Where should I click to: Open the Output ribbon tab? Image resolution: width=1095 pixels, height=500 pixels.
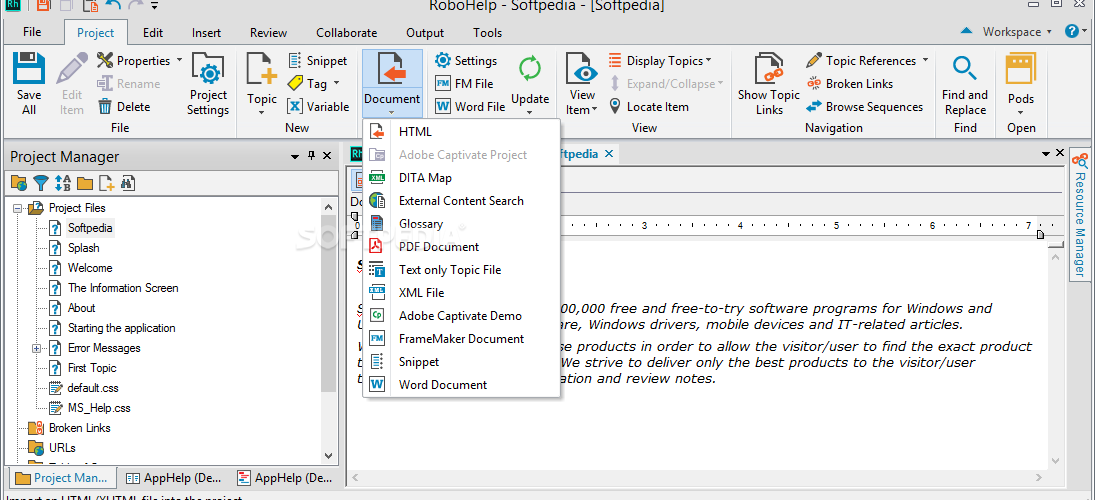pos(425,33)
